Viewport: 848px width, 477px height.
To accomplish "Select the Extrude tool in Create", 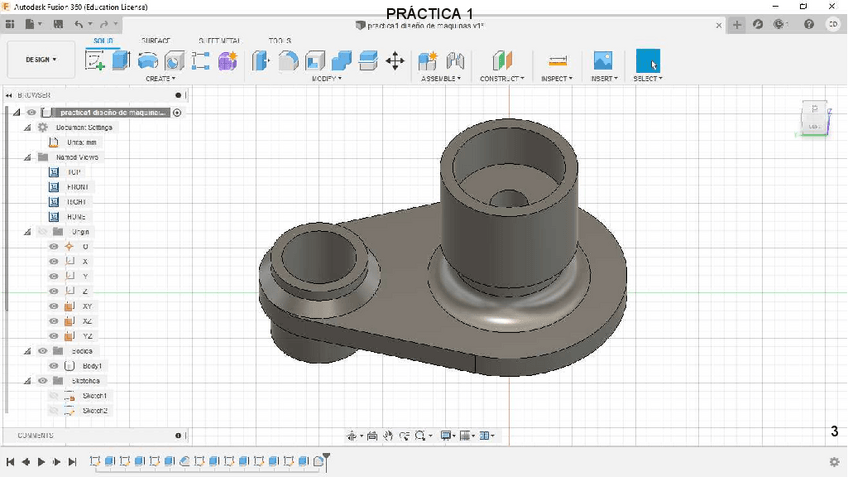I will 121,61.
